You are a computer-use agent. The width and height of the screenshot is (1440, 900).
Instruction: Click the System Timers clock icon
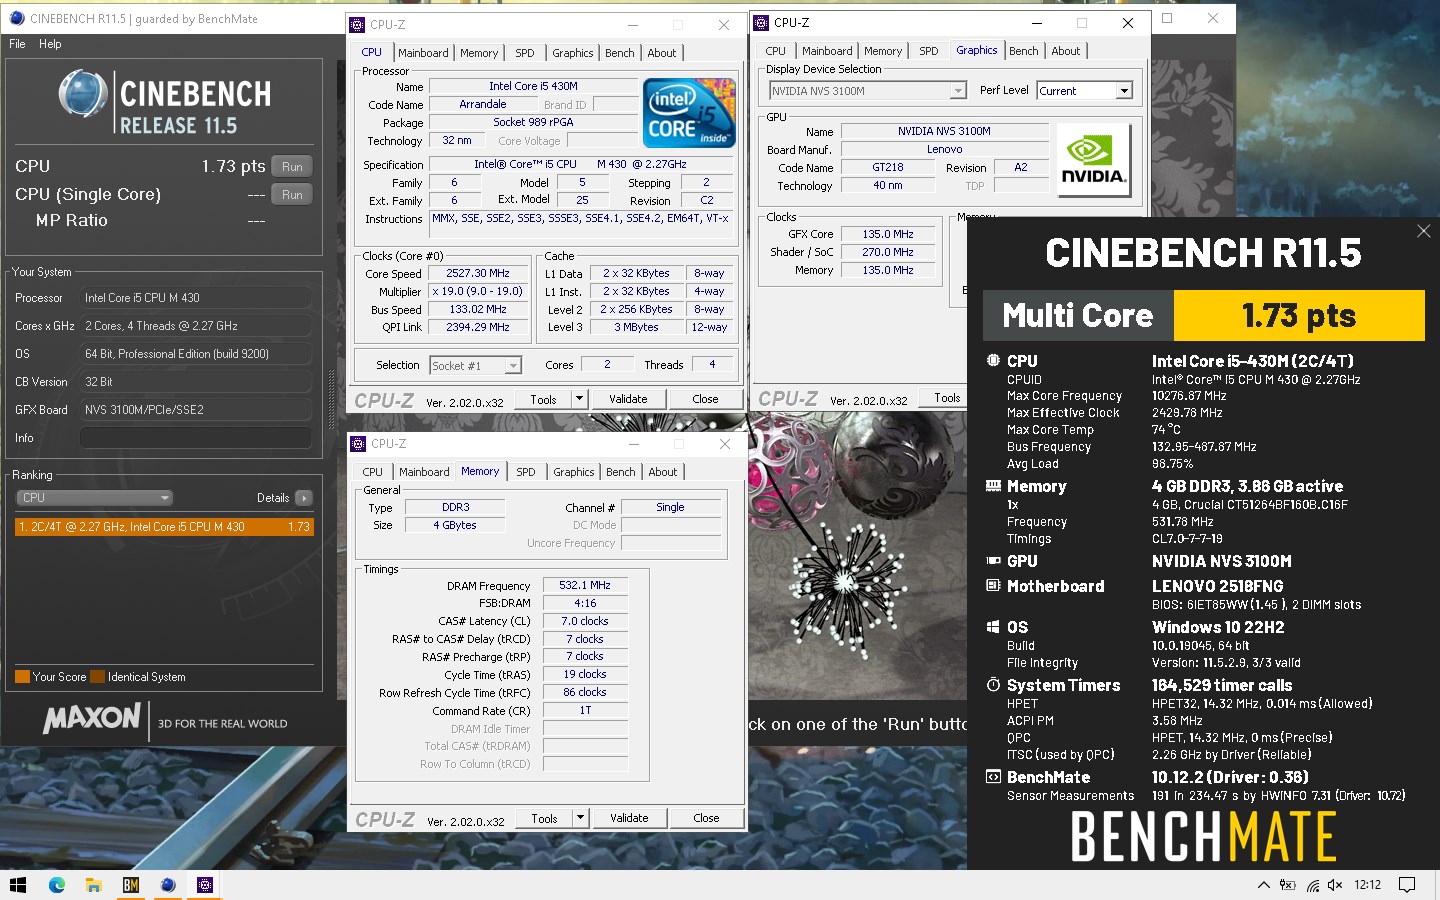pos(993,685)
